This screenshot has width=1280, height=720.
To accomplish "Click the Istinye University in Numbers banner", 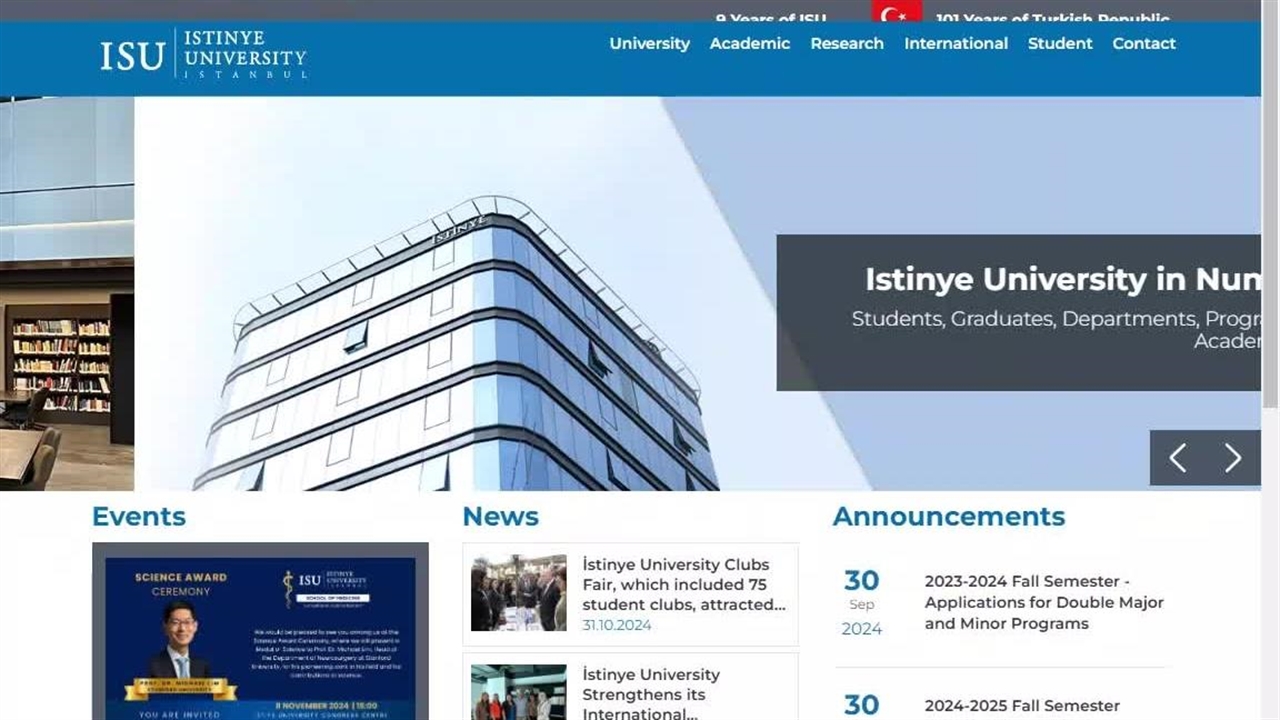I will (x=1018, y=312).
